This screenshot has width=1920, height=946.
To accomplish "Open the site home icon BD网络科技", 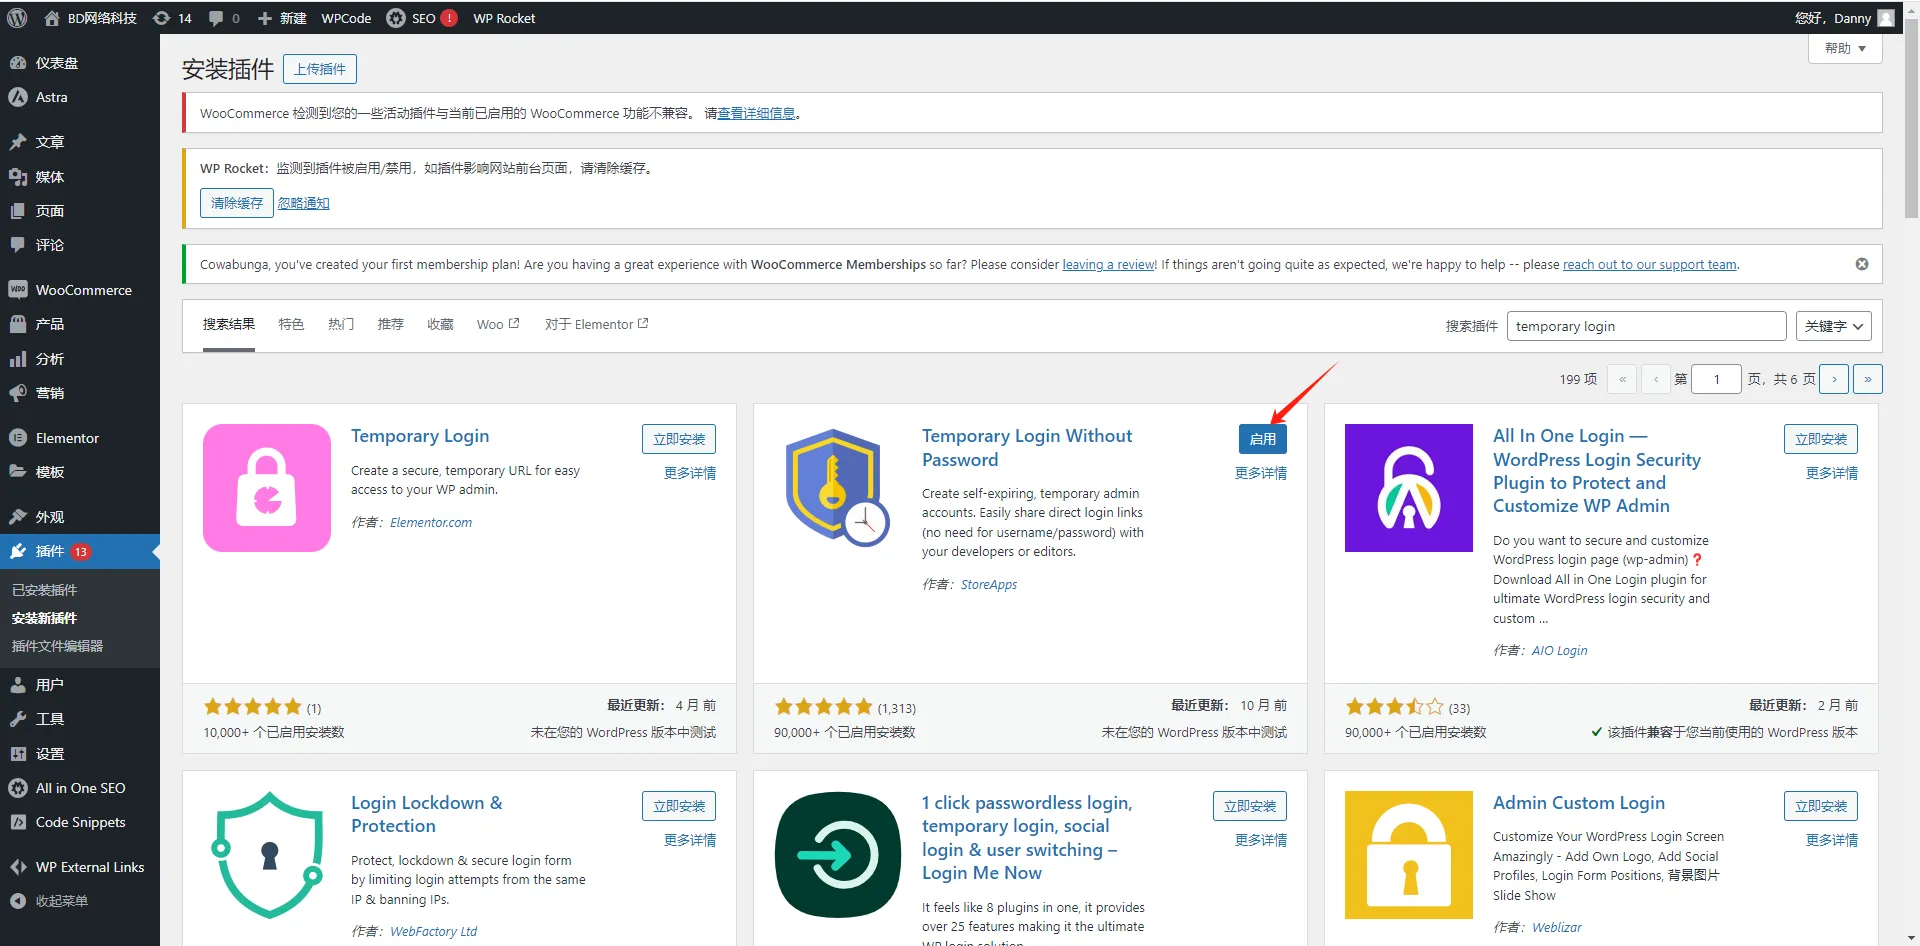I will (x=52, y=18).
